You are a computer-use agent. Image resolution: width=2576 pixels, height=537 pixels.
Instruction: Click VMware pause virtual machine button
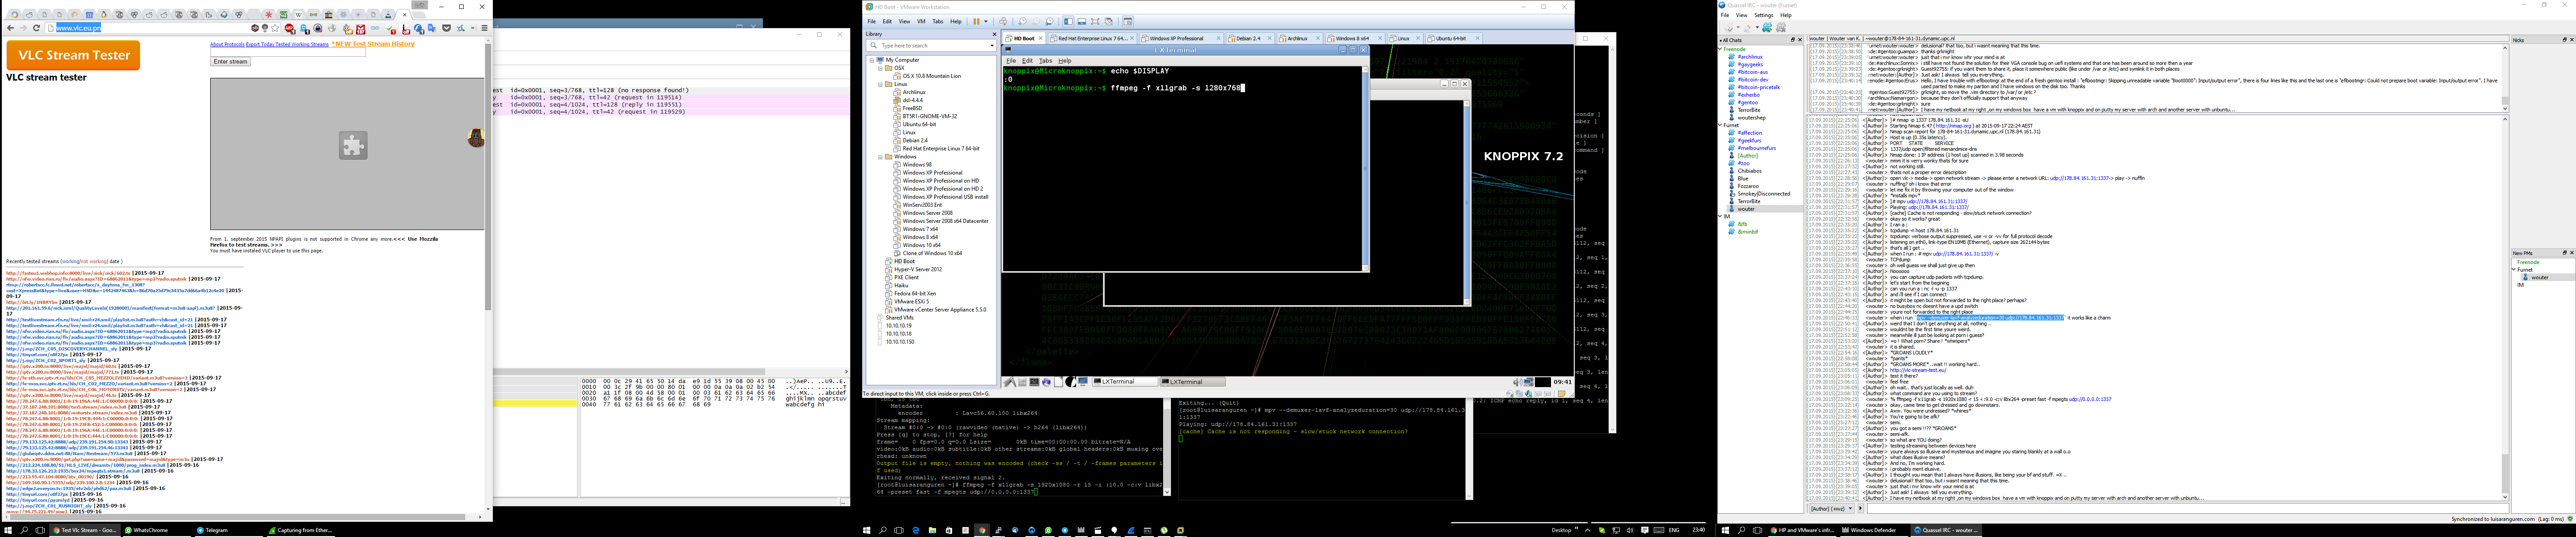pos(976,21)
